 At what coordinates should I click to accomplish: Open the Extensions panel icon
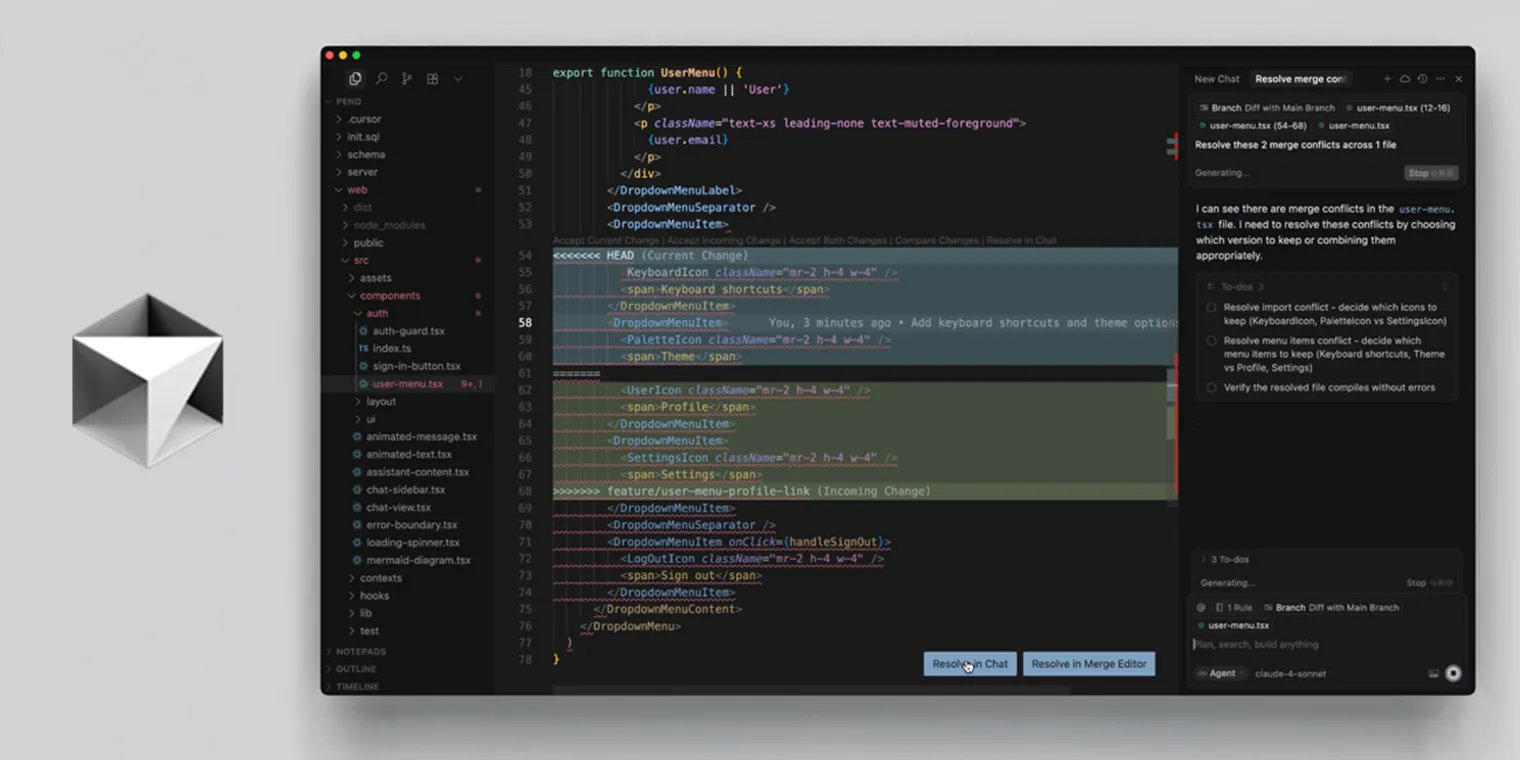(433, 78)
